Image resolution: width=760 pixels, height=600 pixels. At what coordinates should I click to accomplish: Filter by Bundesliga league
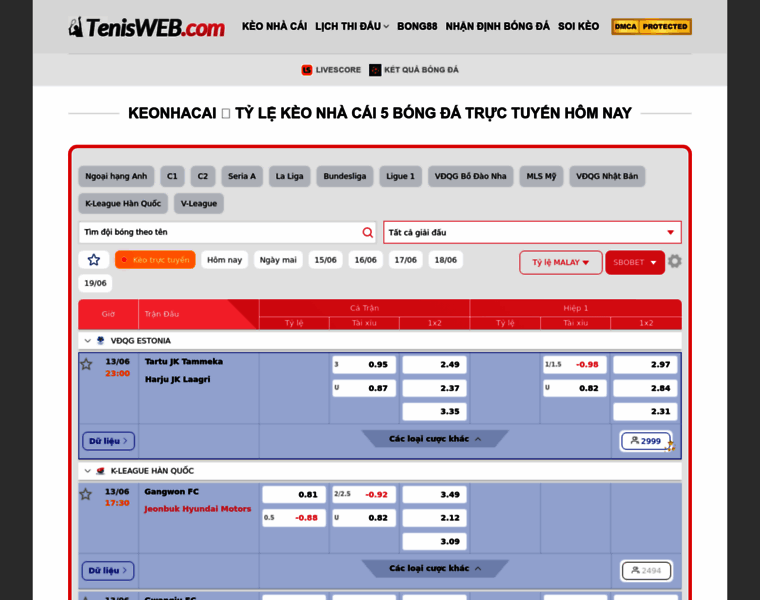345,176
